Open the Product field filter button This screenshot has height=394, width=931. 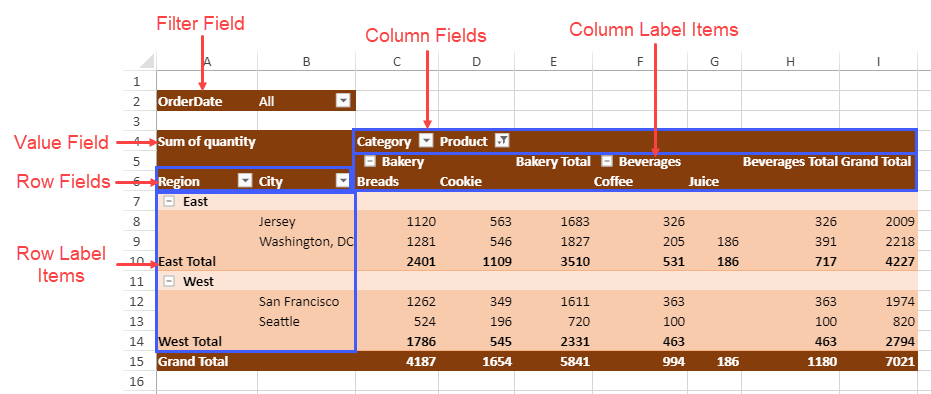502,141
